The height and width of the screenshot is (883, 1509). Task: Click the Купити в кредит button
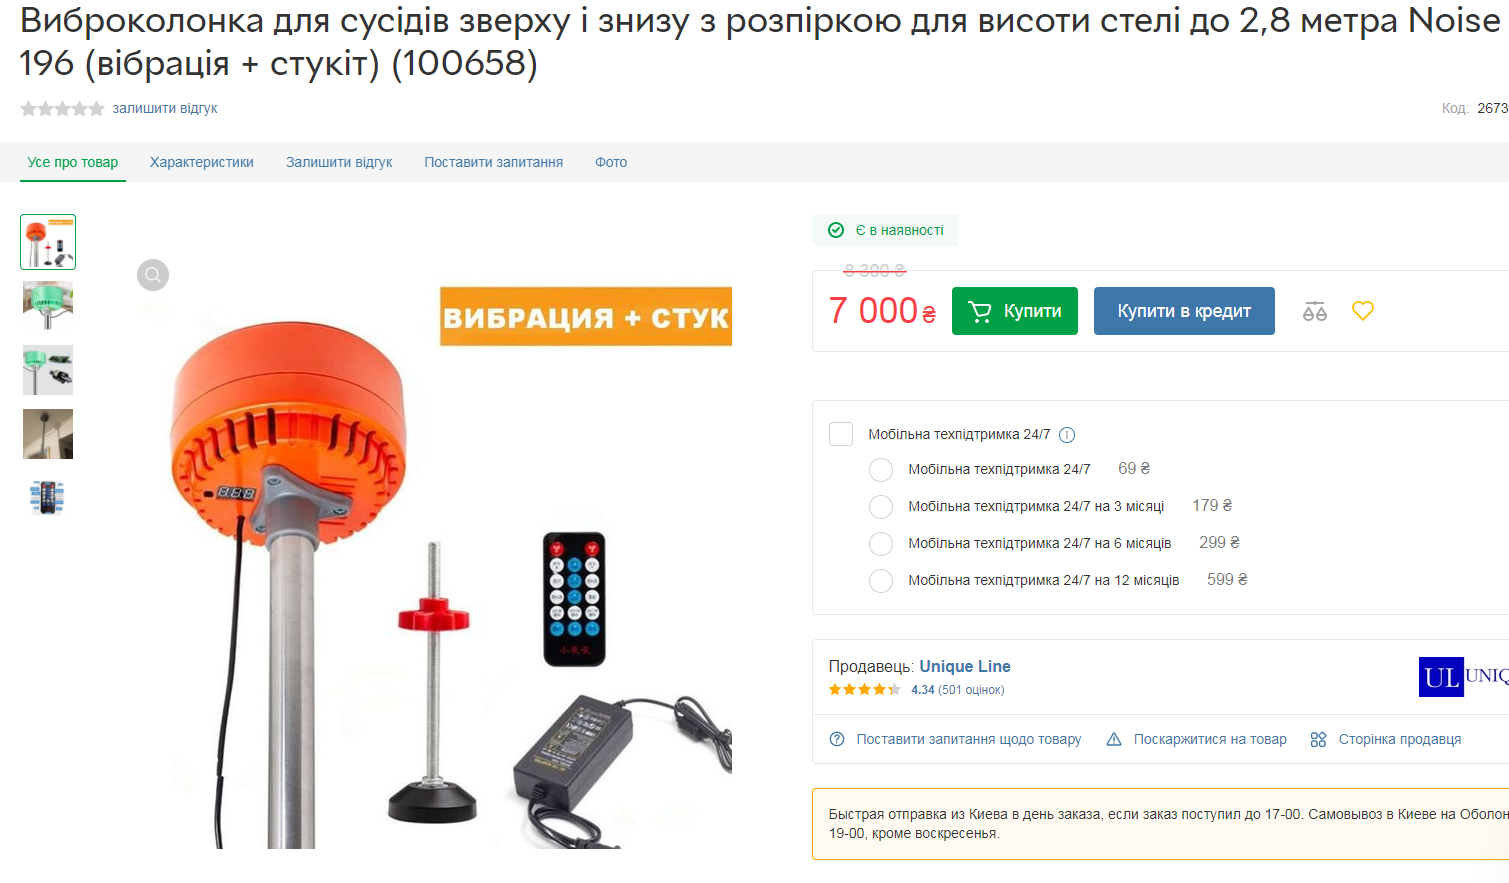pyautogui.click(x=1184, y=311)
